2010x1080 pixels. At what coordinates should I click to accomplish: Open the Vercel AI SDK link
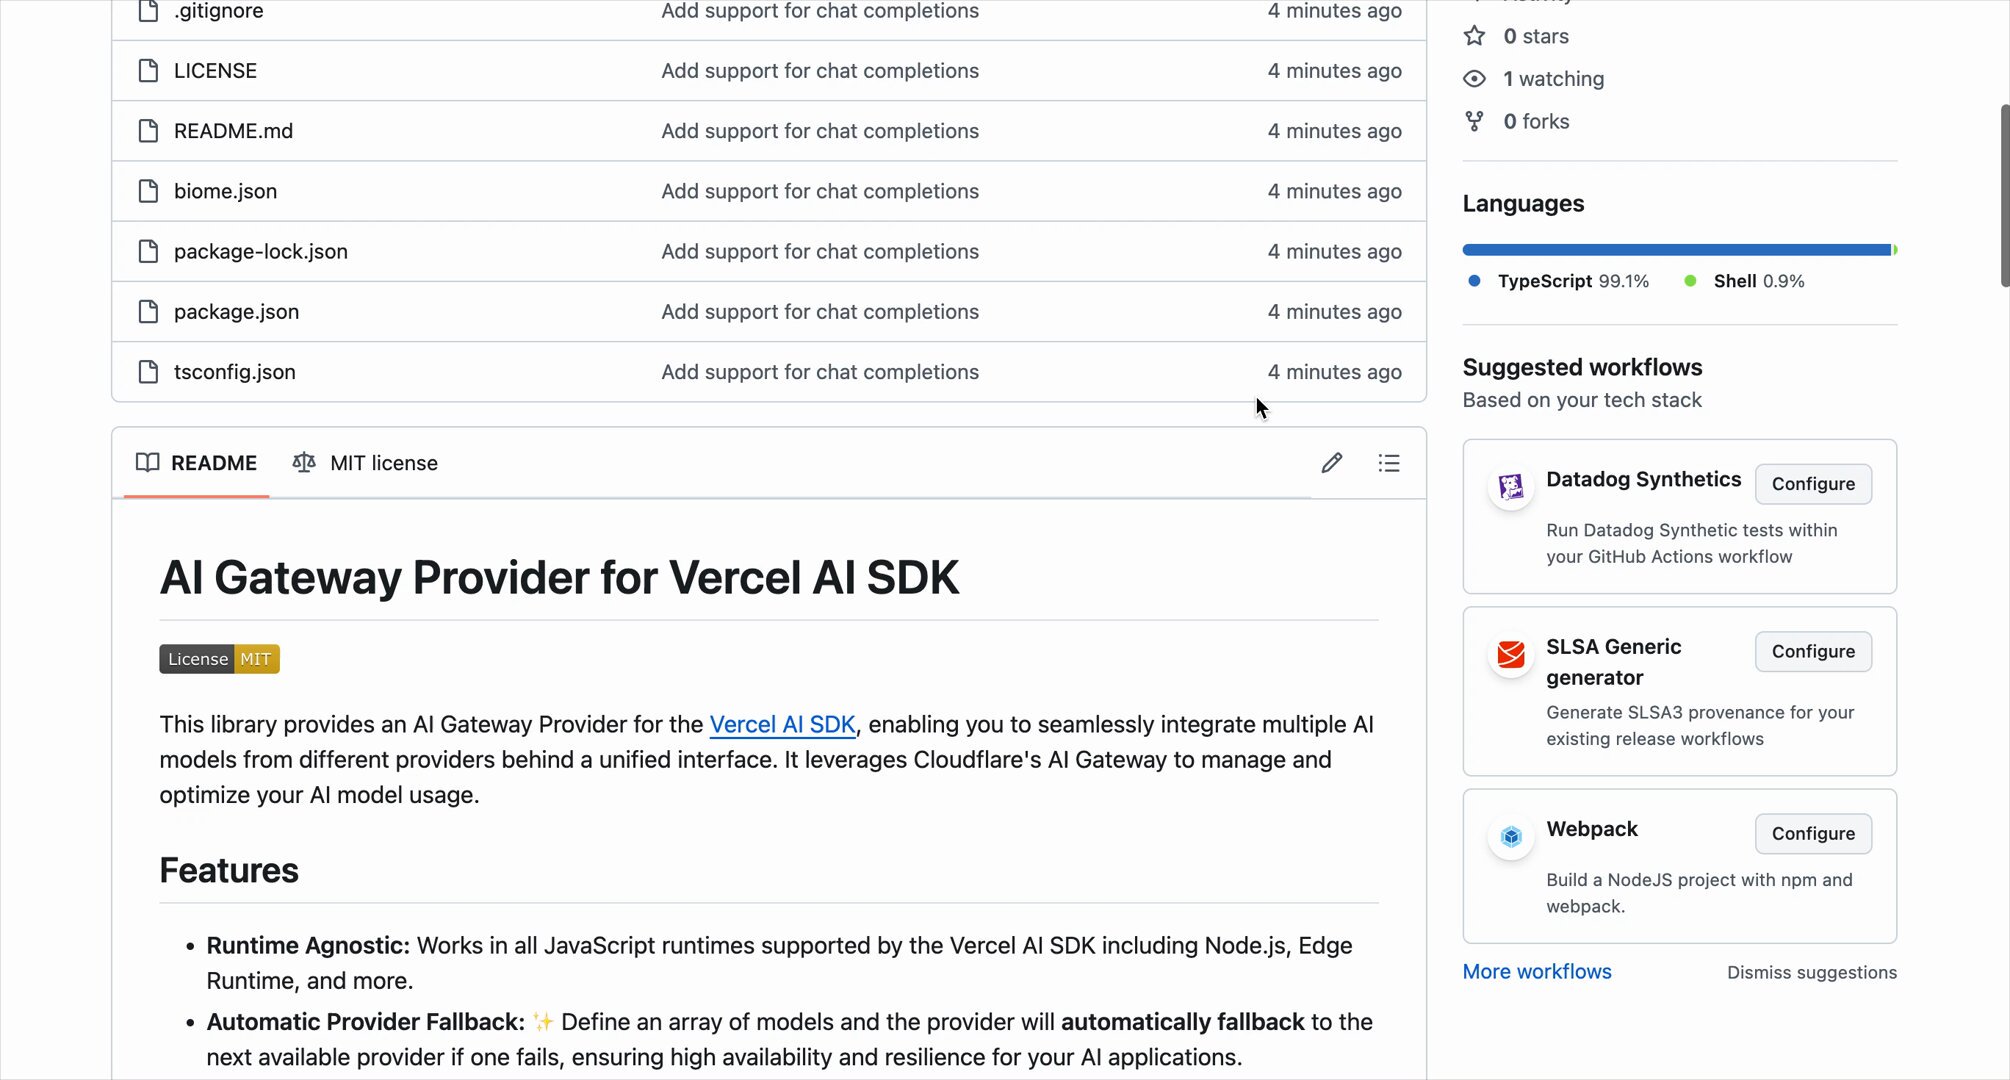pos(782,725)
